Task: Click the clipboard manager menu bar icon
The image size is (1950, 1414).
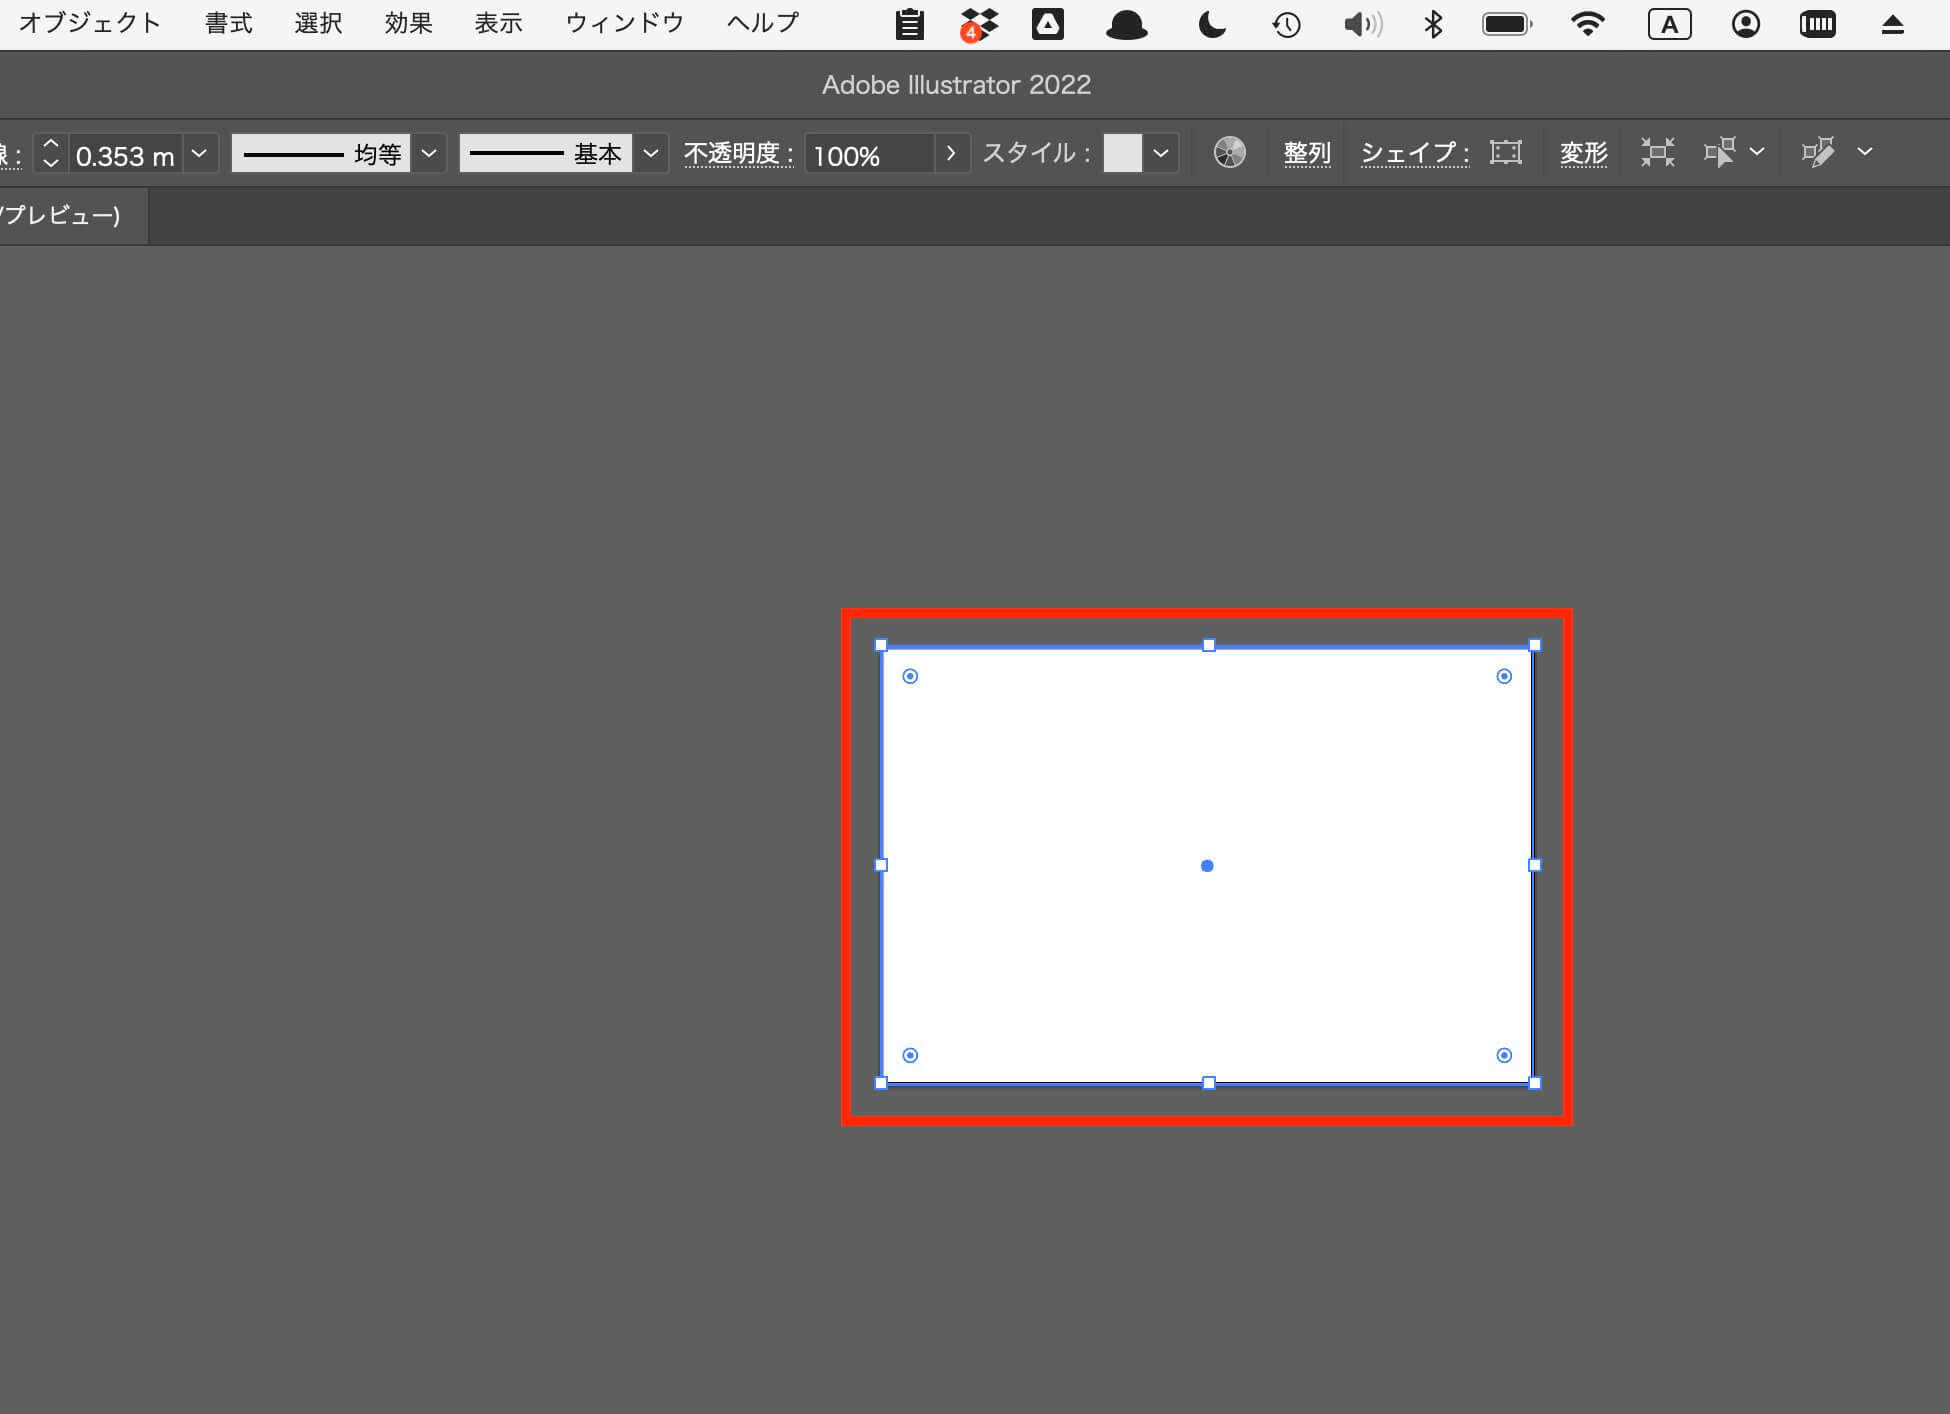Action: [909, 24]
